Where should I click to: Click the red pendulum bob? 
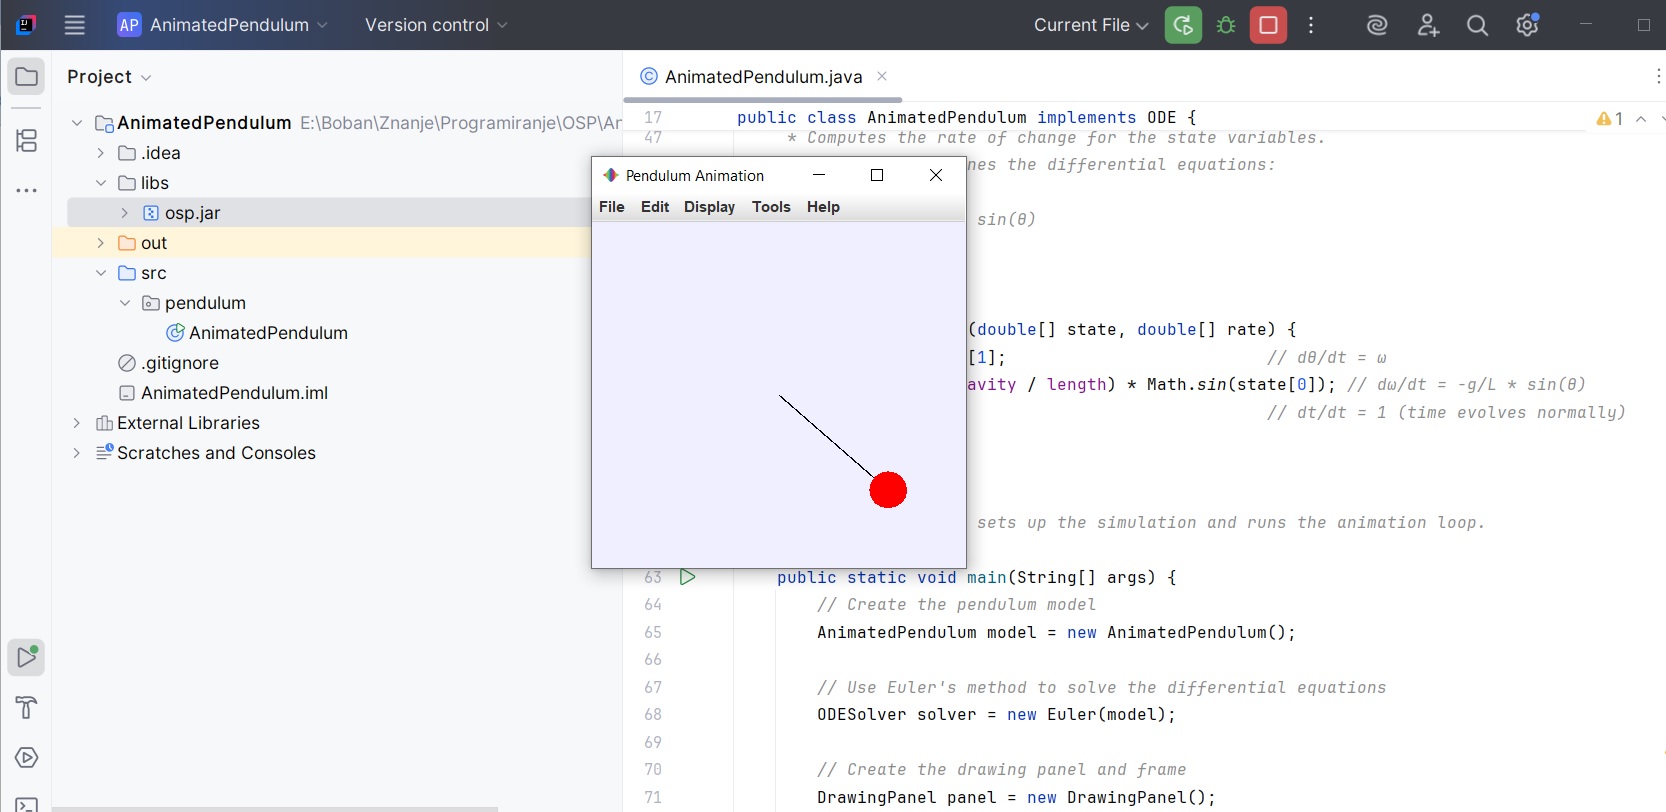888,490
